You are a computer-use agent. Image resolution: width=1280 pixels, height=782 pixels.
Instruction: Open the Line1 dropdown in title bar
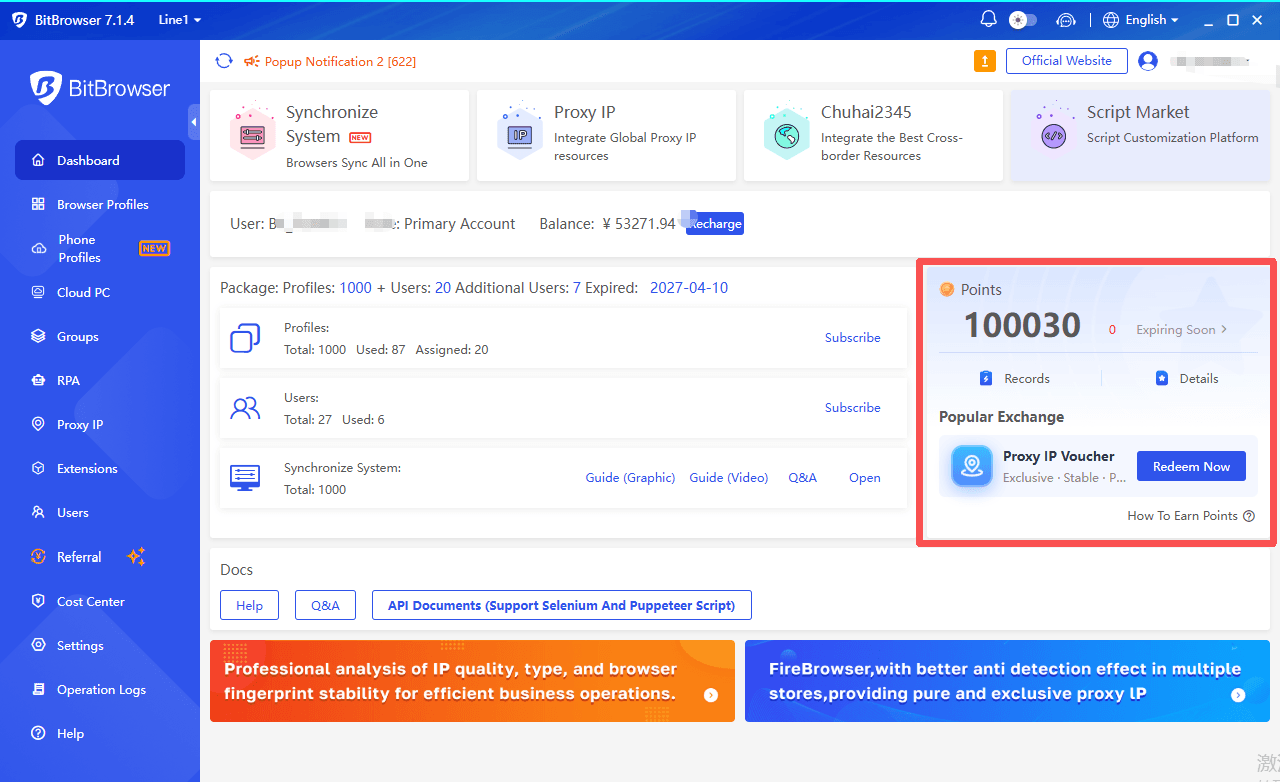point(179,20)
